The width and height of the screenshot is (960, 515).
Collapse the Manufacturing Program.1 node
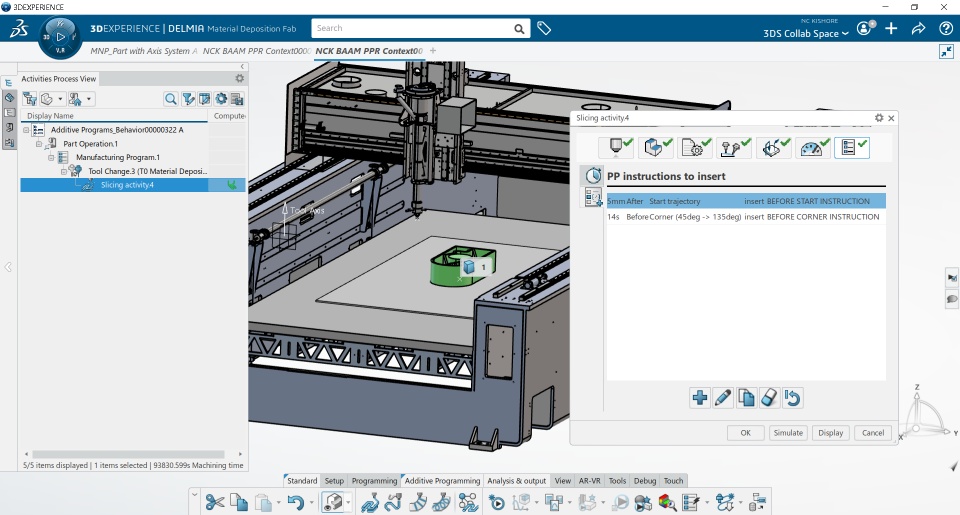tap(51, 157)
